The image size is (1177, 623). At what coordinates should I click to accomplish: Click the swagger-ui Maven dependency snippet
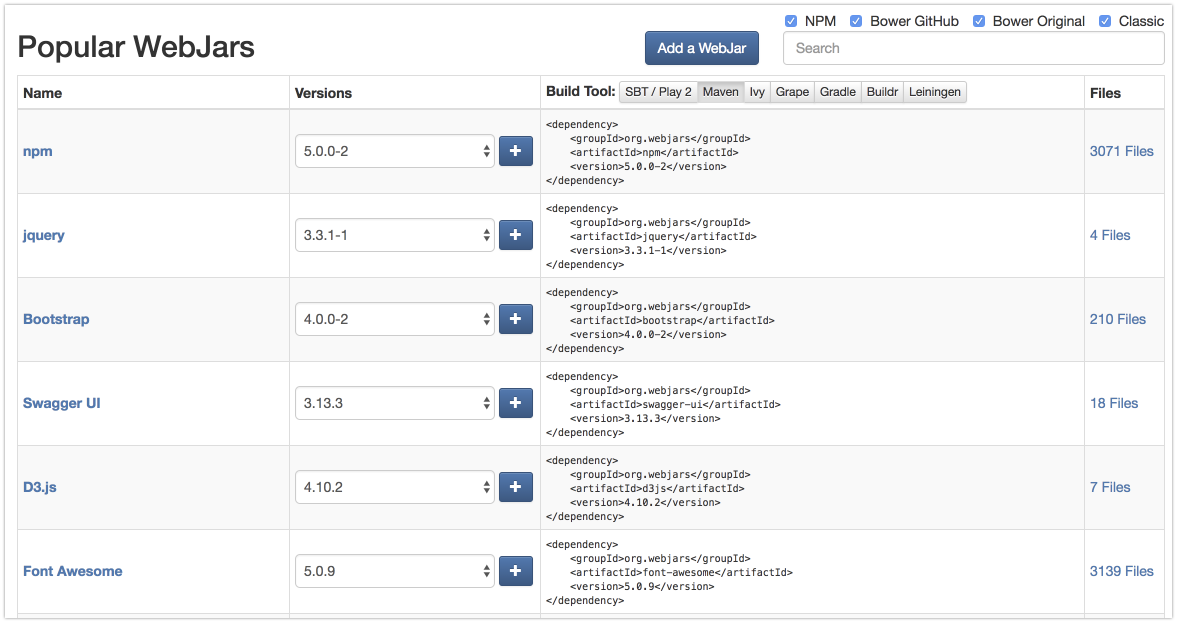coord(664,405)
